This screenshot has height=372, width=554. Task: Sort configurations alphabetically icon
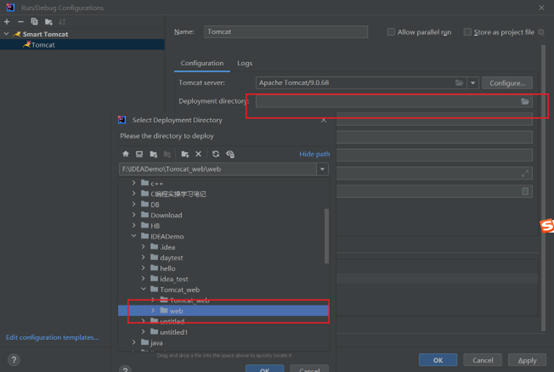tap(62, 22)
